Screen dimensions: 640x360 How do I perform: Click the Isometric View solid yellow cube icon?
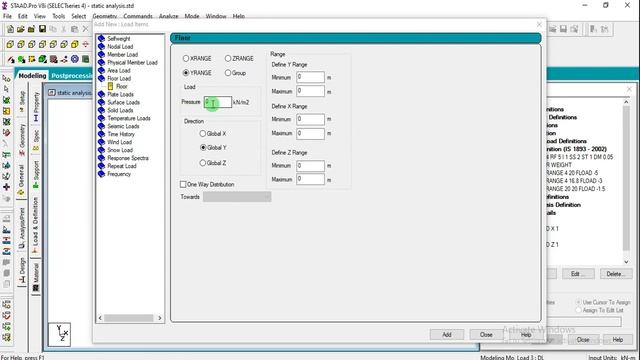[75, 44]
